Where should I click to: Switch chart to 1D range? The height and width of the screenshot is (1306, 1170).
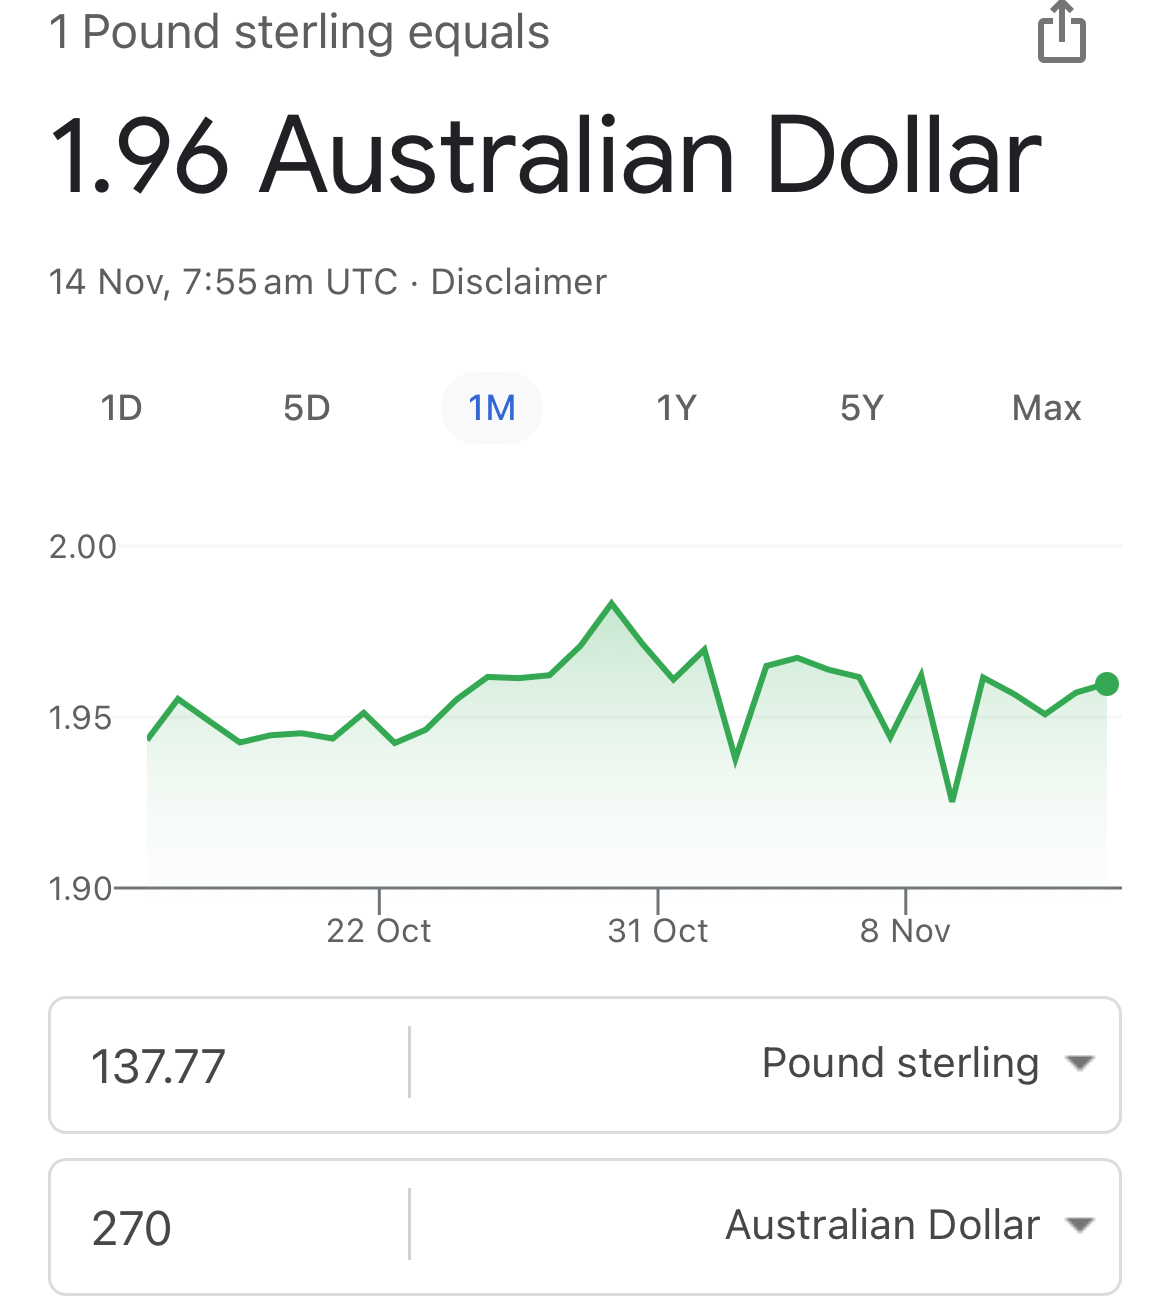coord(121,408)
